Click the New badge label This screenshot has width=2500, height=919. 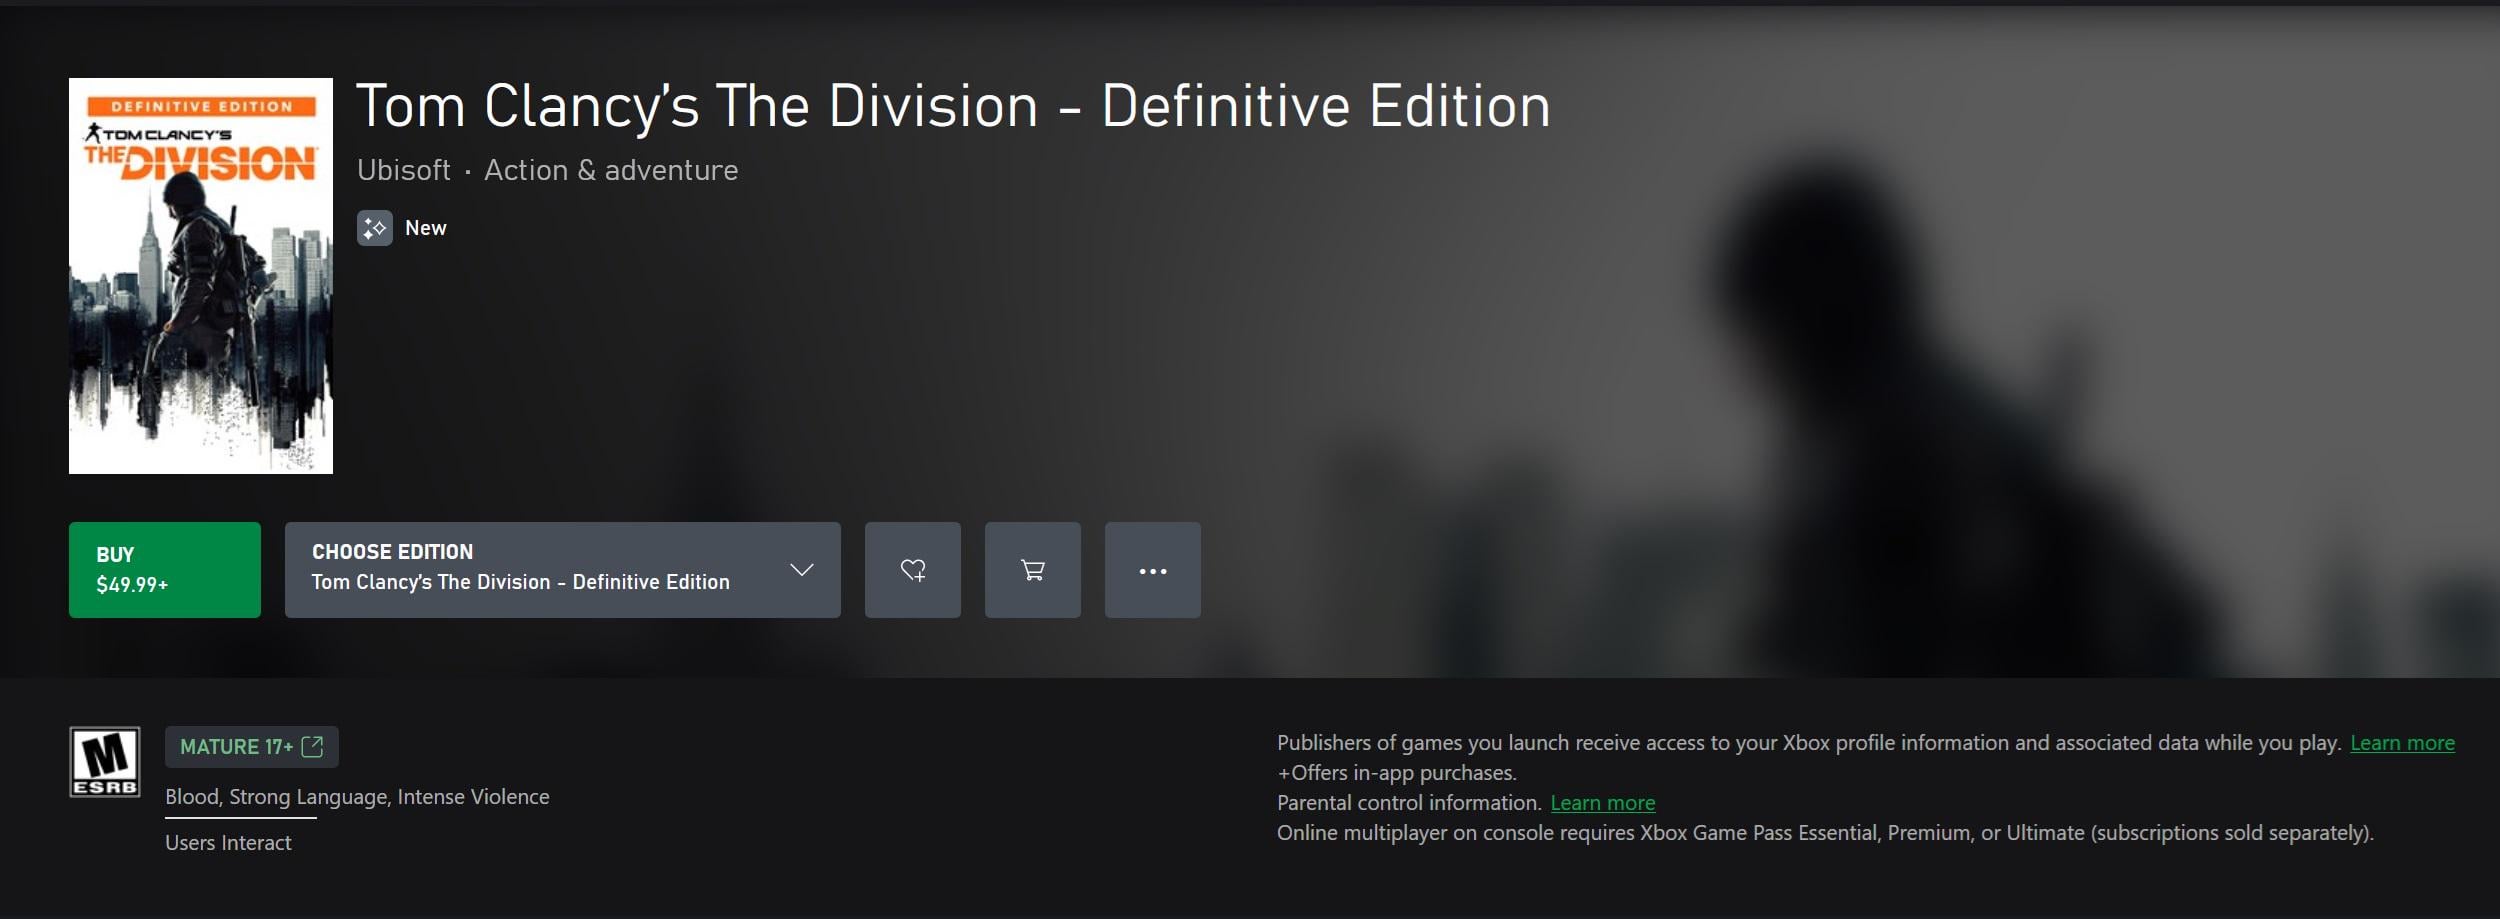coord(426,228)
